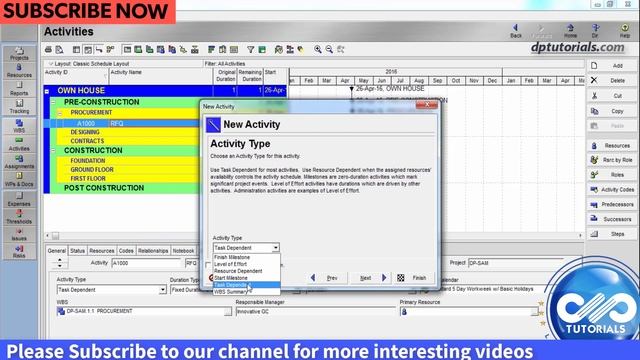This screenshot has width=640, height=360.
Task: Open the Codes details tab
Action: click(x=126, y=251)
